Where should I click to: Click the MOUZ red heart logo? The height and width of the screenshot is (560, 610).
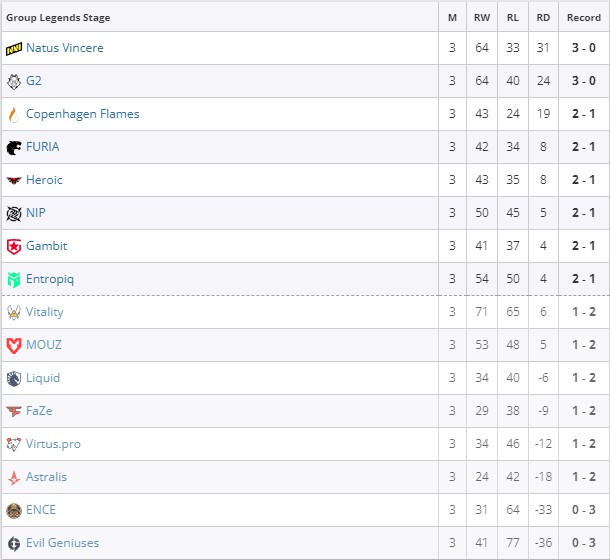point(13,345)
